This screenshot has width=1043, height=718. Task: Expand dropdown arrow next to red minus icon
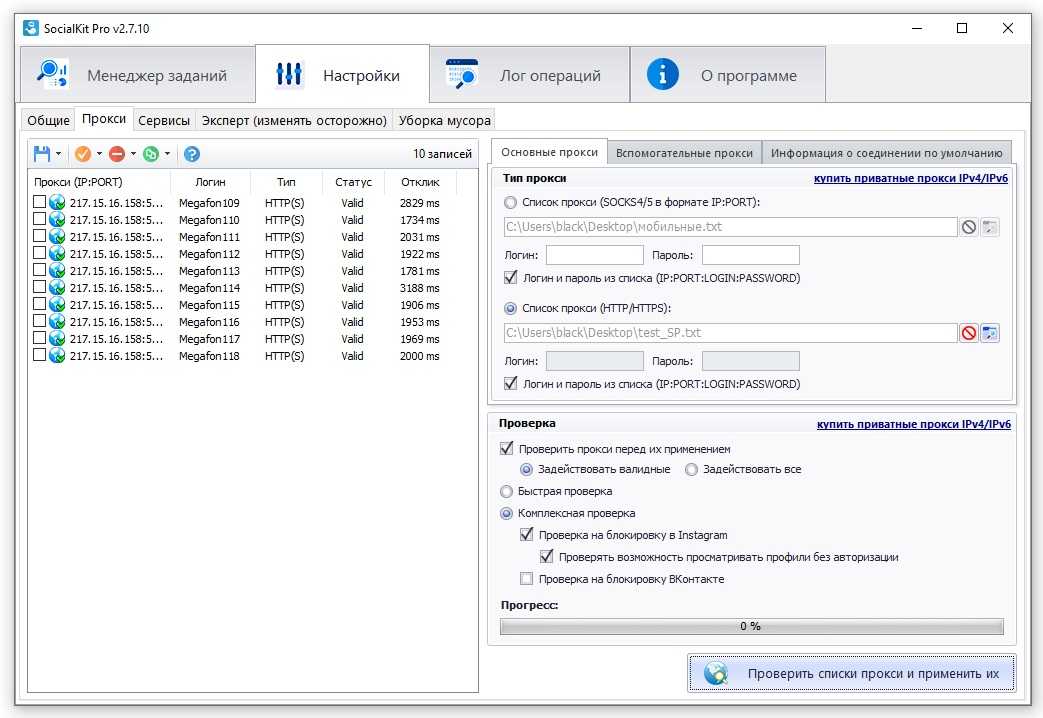tap(133, 154)
